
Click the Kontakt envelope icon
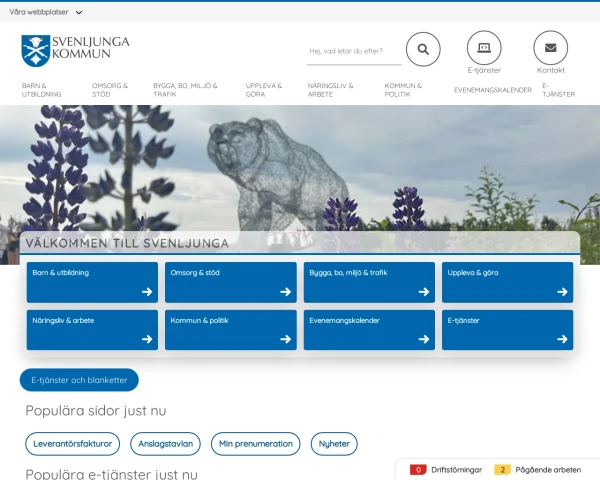[550, 48]
